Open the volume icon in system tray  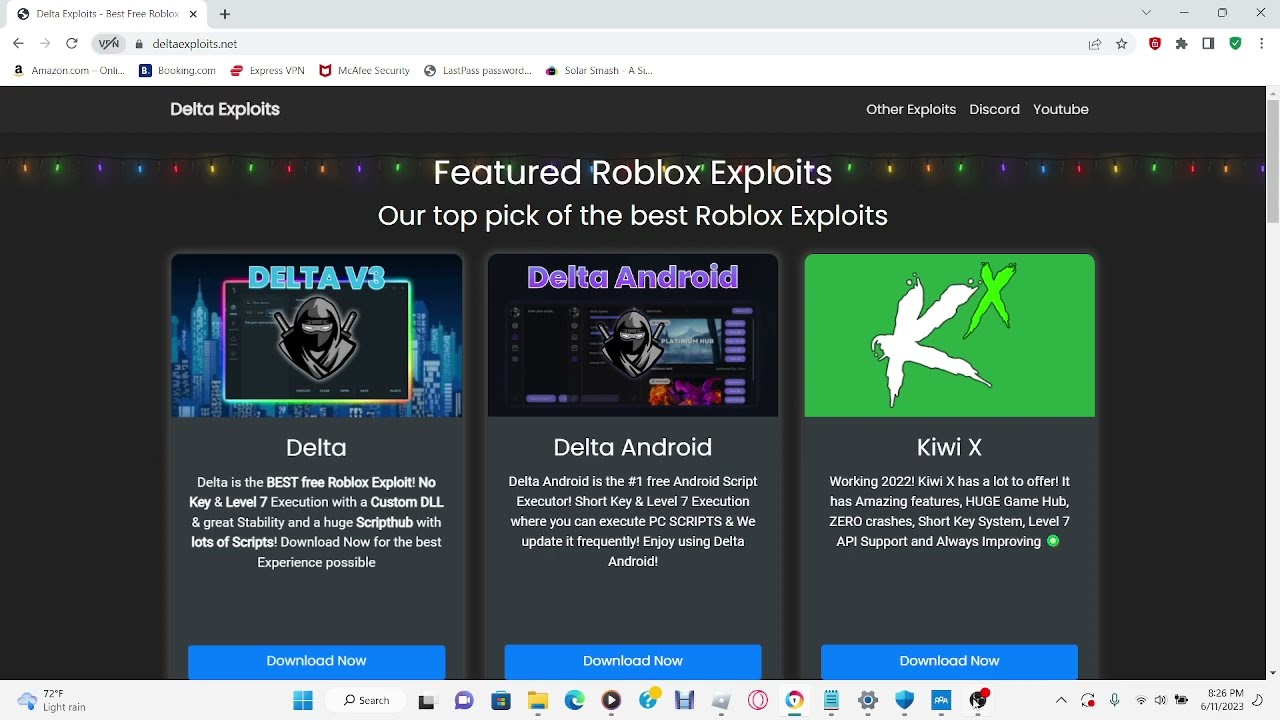click(x=1160, y=700)
